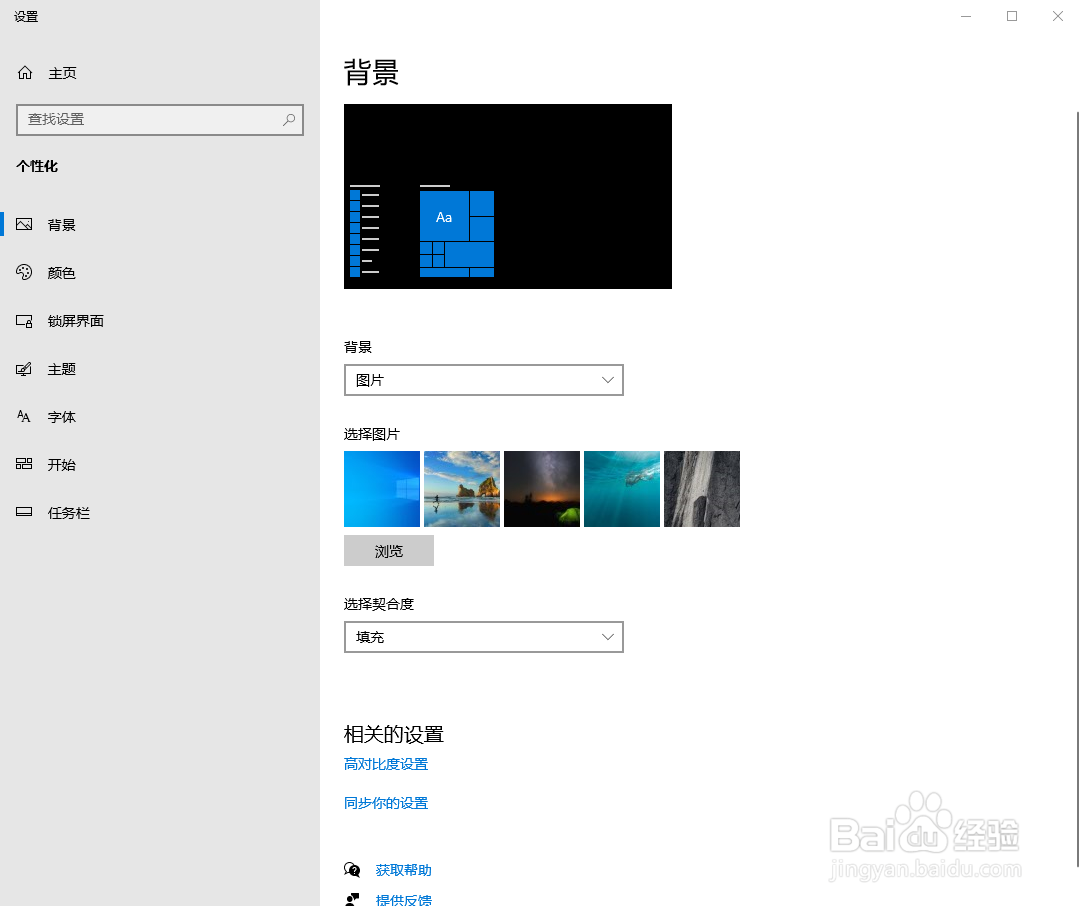Select the 开始 settings icon

pyautogui.click(x=24, y=465)
